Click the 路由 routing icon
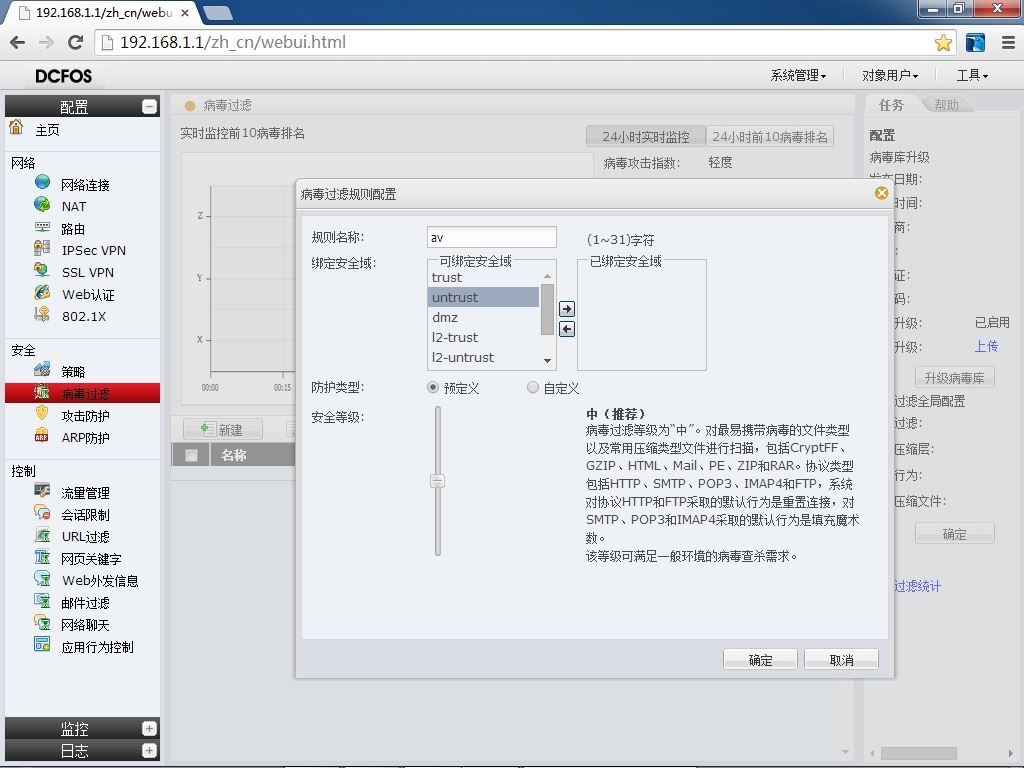Screen dimensions: 1024x768 pos(42,227)
